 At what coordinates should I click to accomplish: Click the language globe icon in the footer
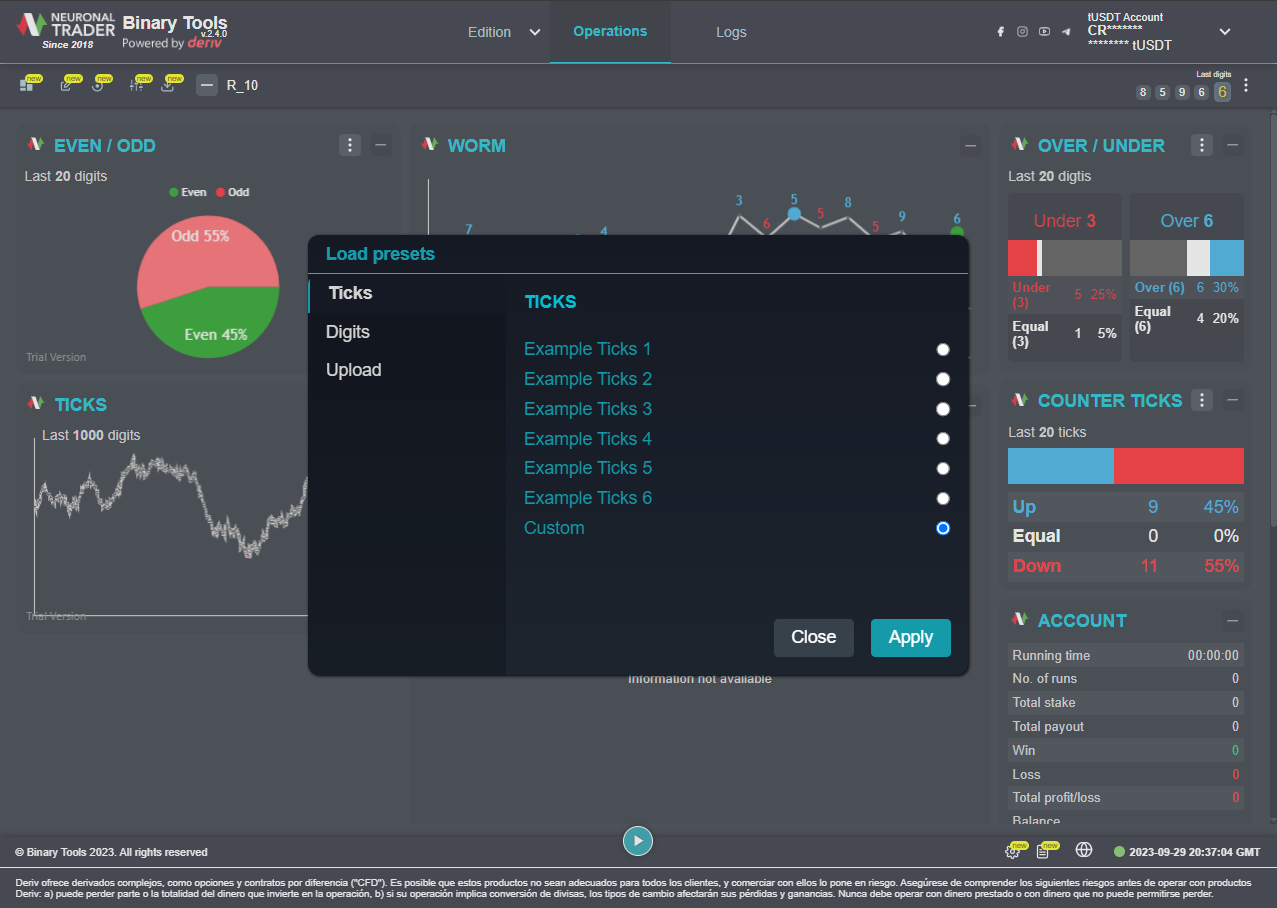[x=1084, y=850]
